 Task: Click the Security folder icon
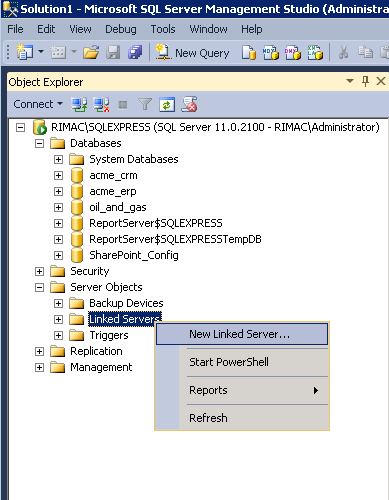[x=57, y=271]
